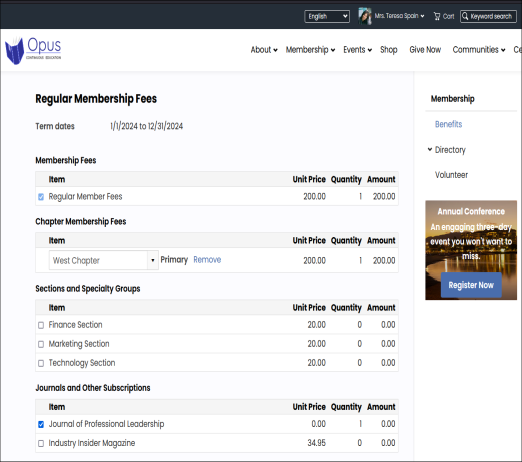Viewport: 522px width, 462px height.
Task: Click the Keyword search field
Action: click(x=488, y=16)
